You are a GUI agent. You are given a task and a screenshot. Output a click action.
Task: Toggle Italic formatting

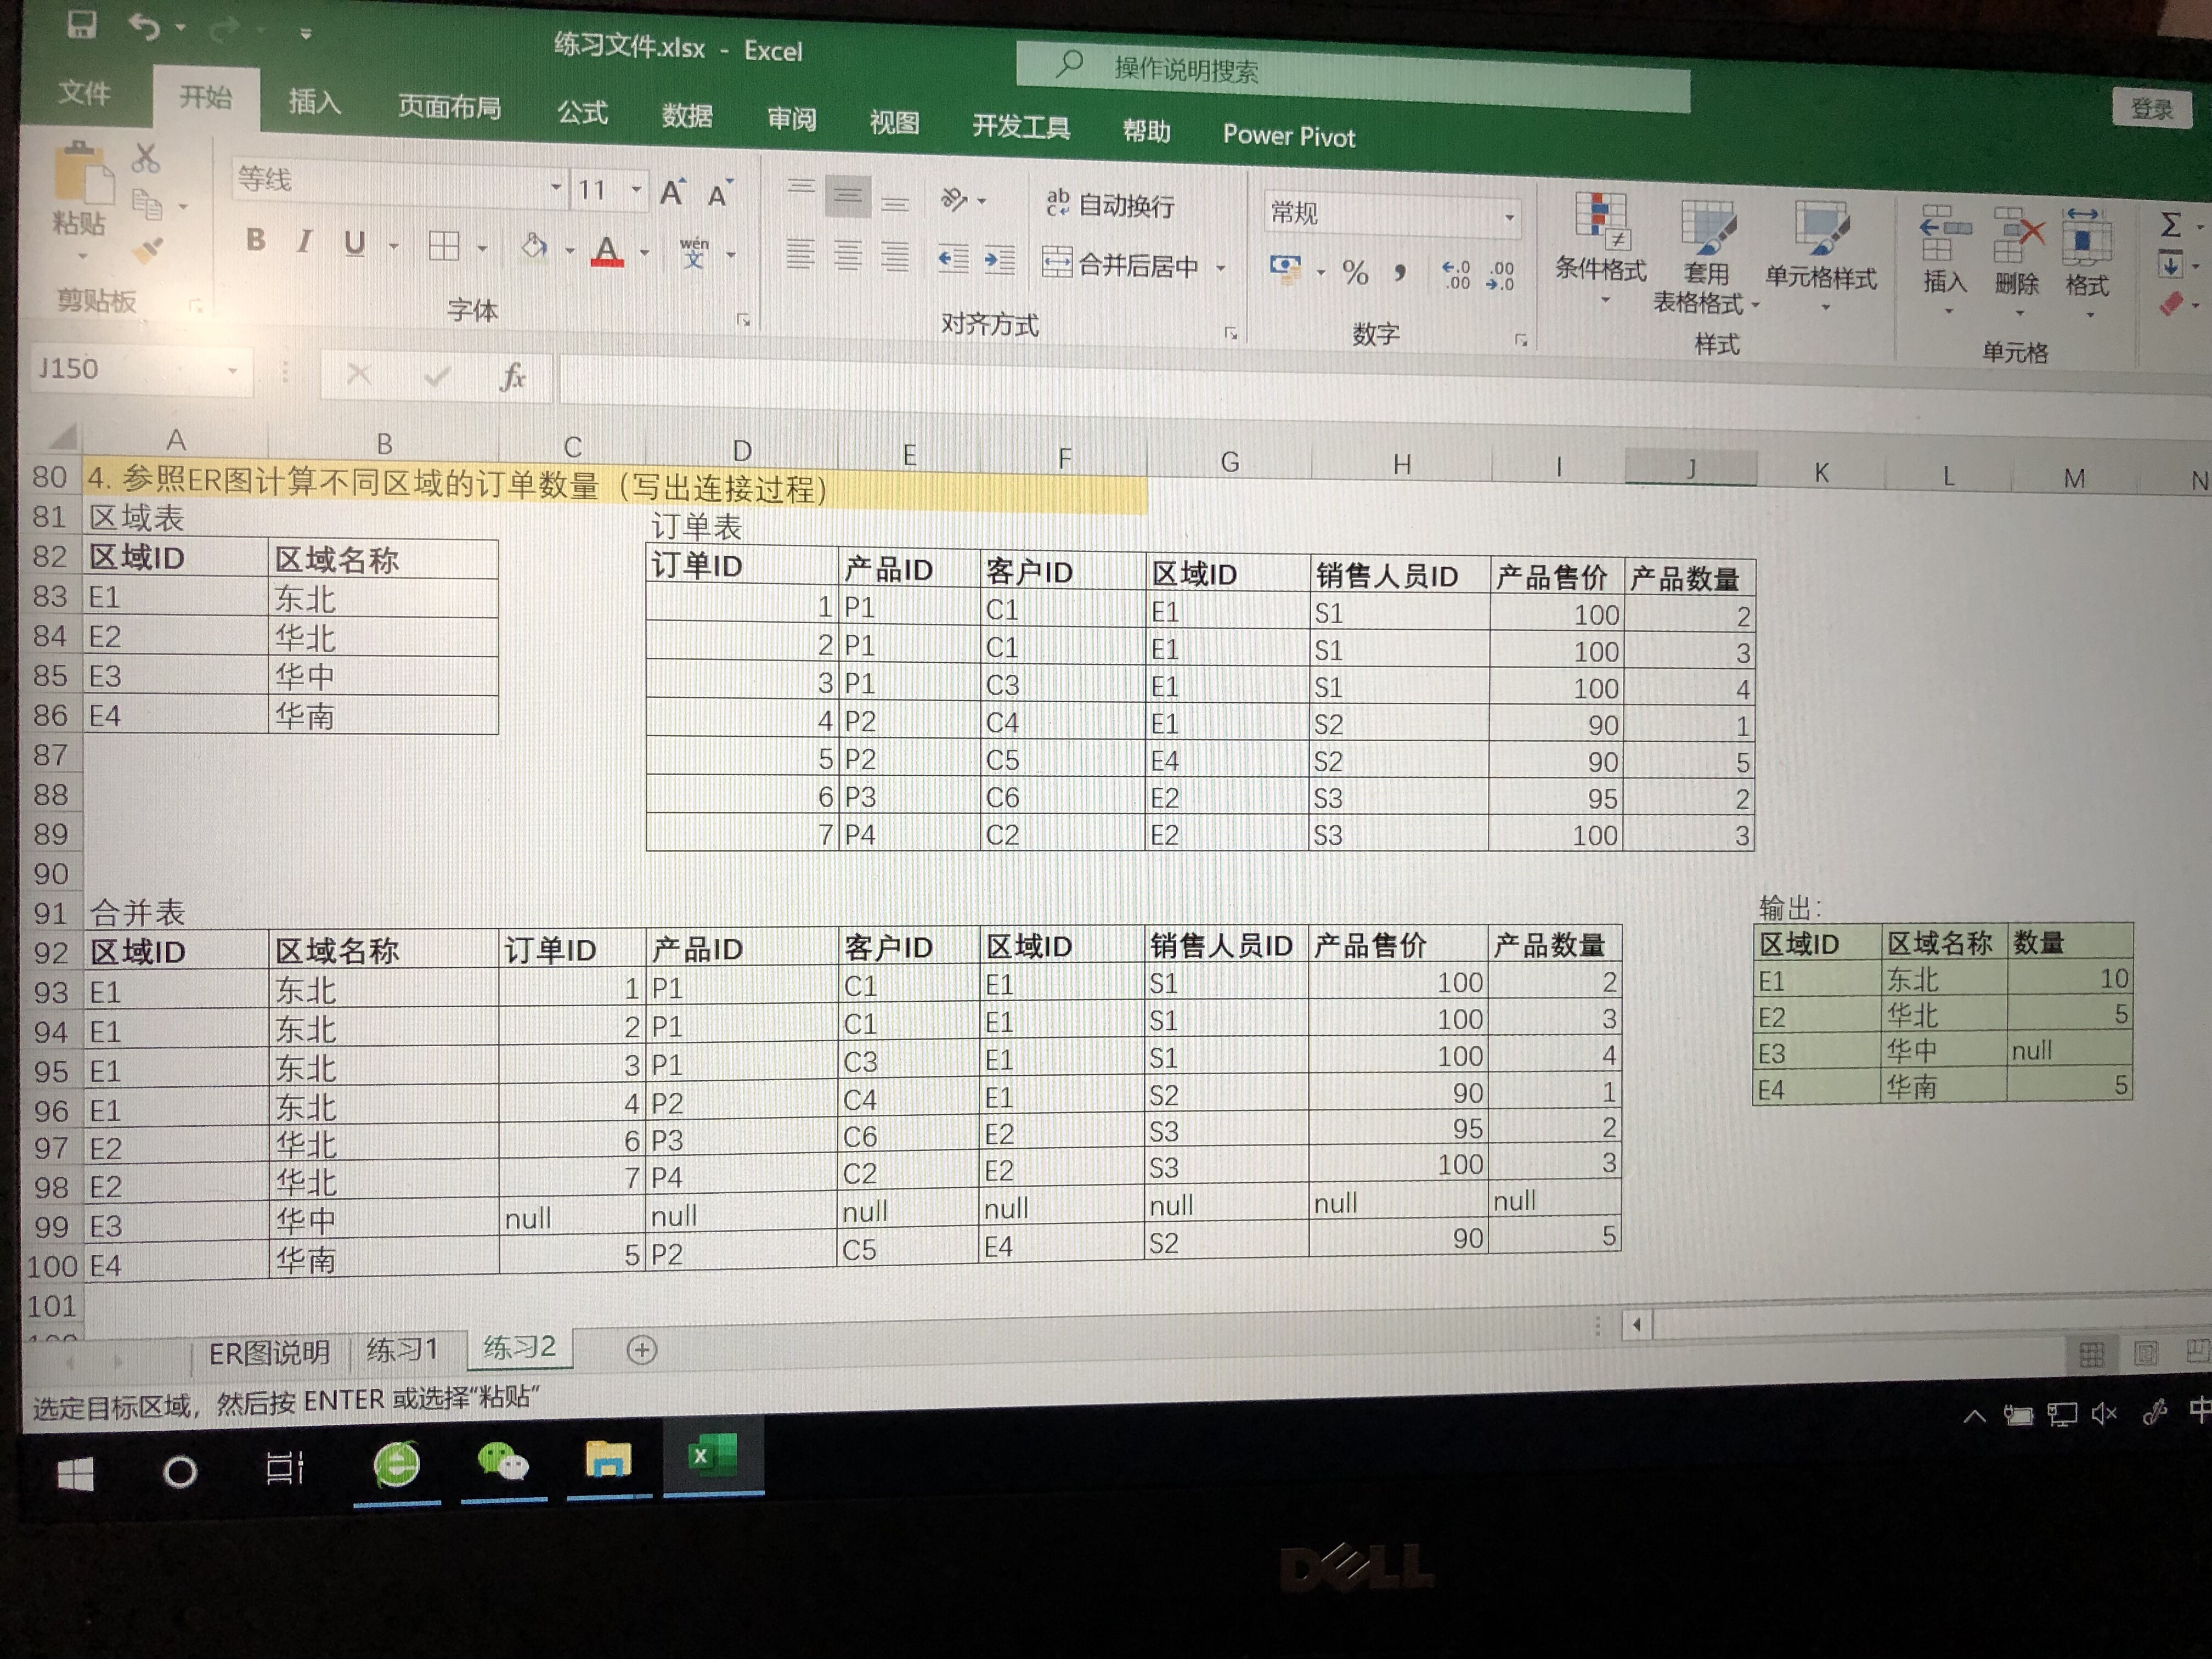click(304, 242)
